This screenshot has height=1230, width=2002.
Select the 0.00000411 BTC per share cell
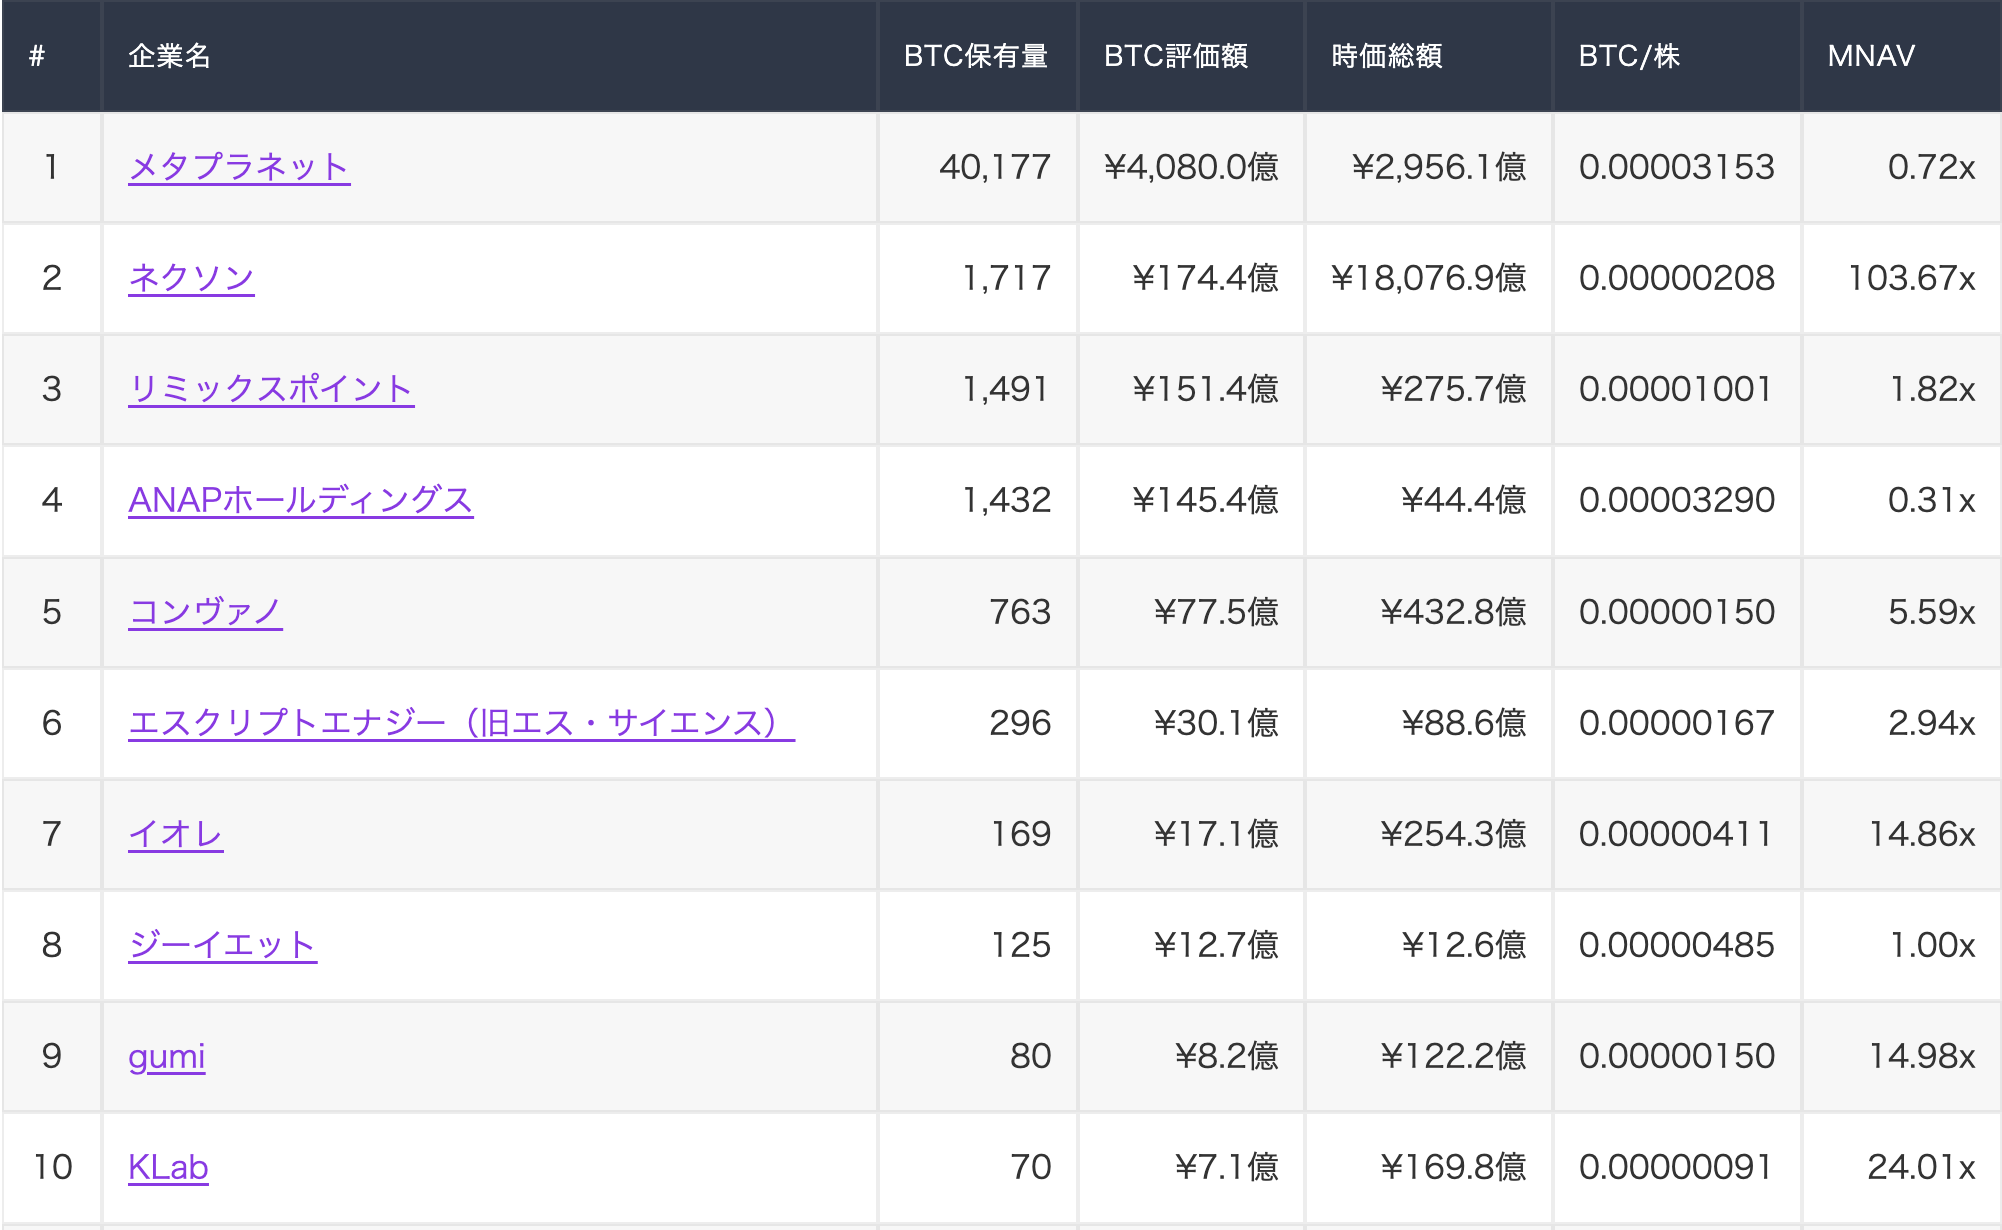pyautogui.click(x=1677, y=834)
